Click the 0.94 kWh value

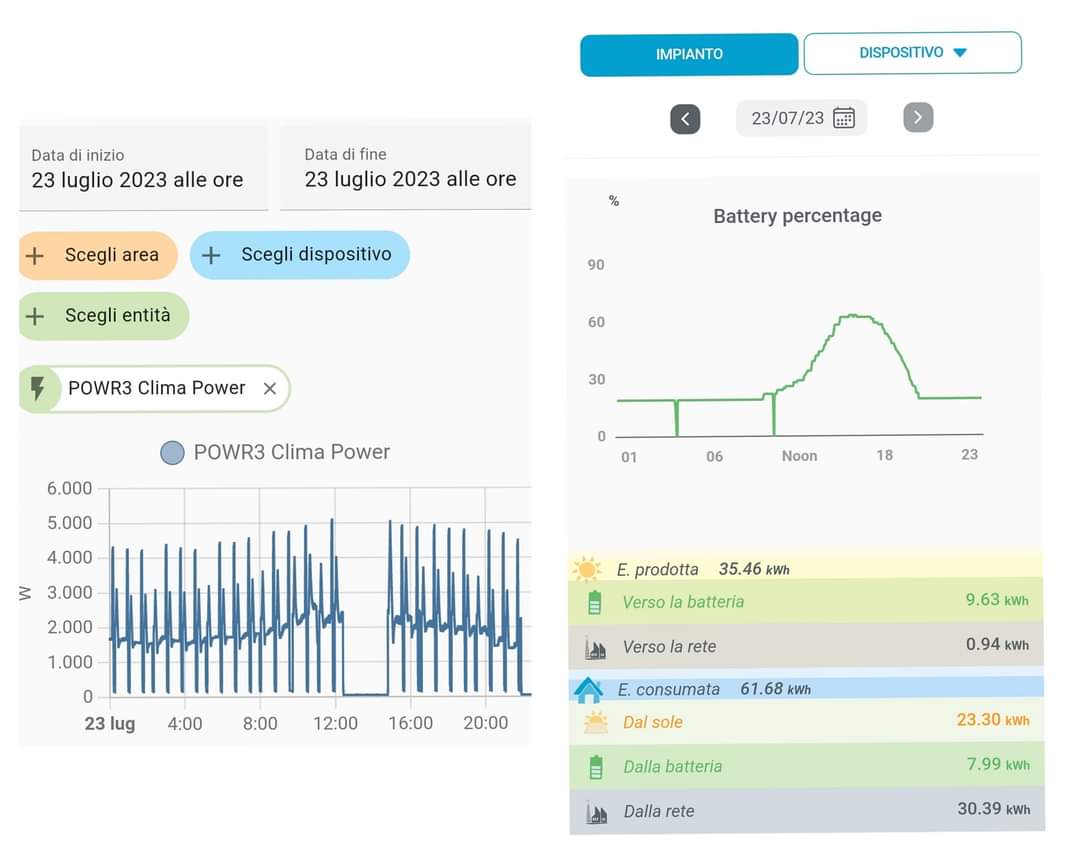pyautogui.click(x=997, y=644)
